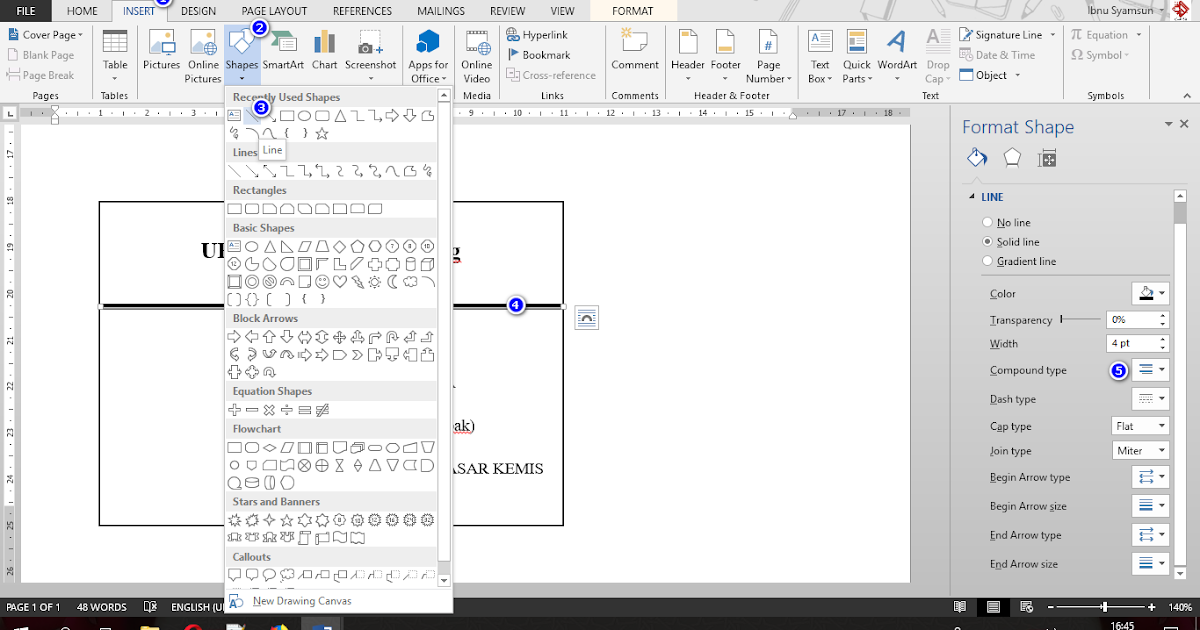1200x630 pixels.
Task: Open the Cap type Flat dropdown
Action: 1140,426
